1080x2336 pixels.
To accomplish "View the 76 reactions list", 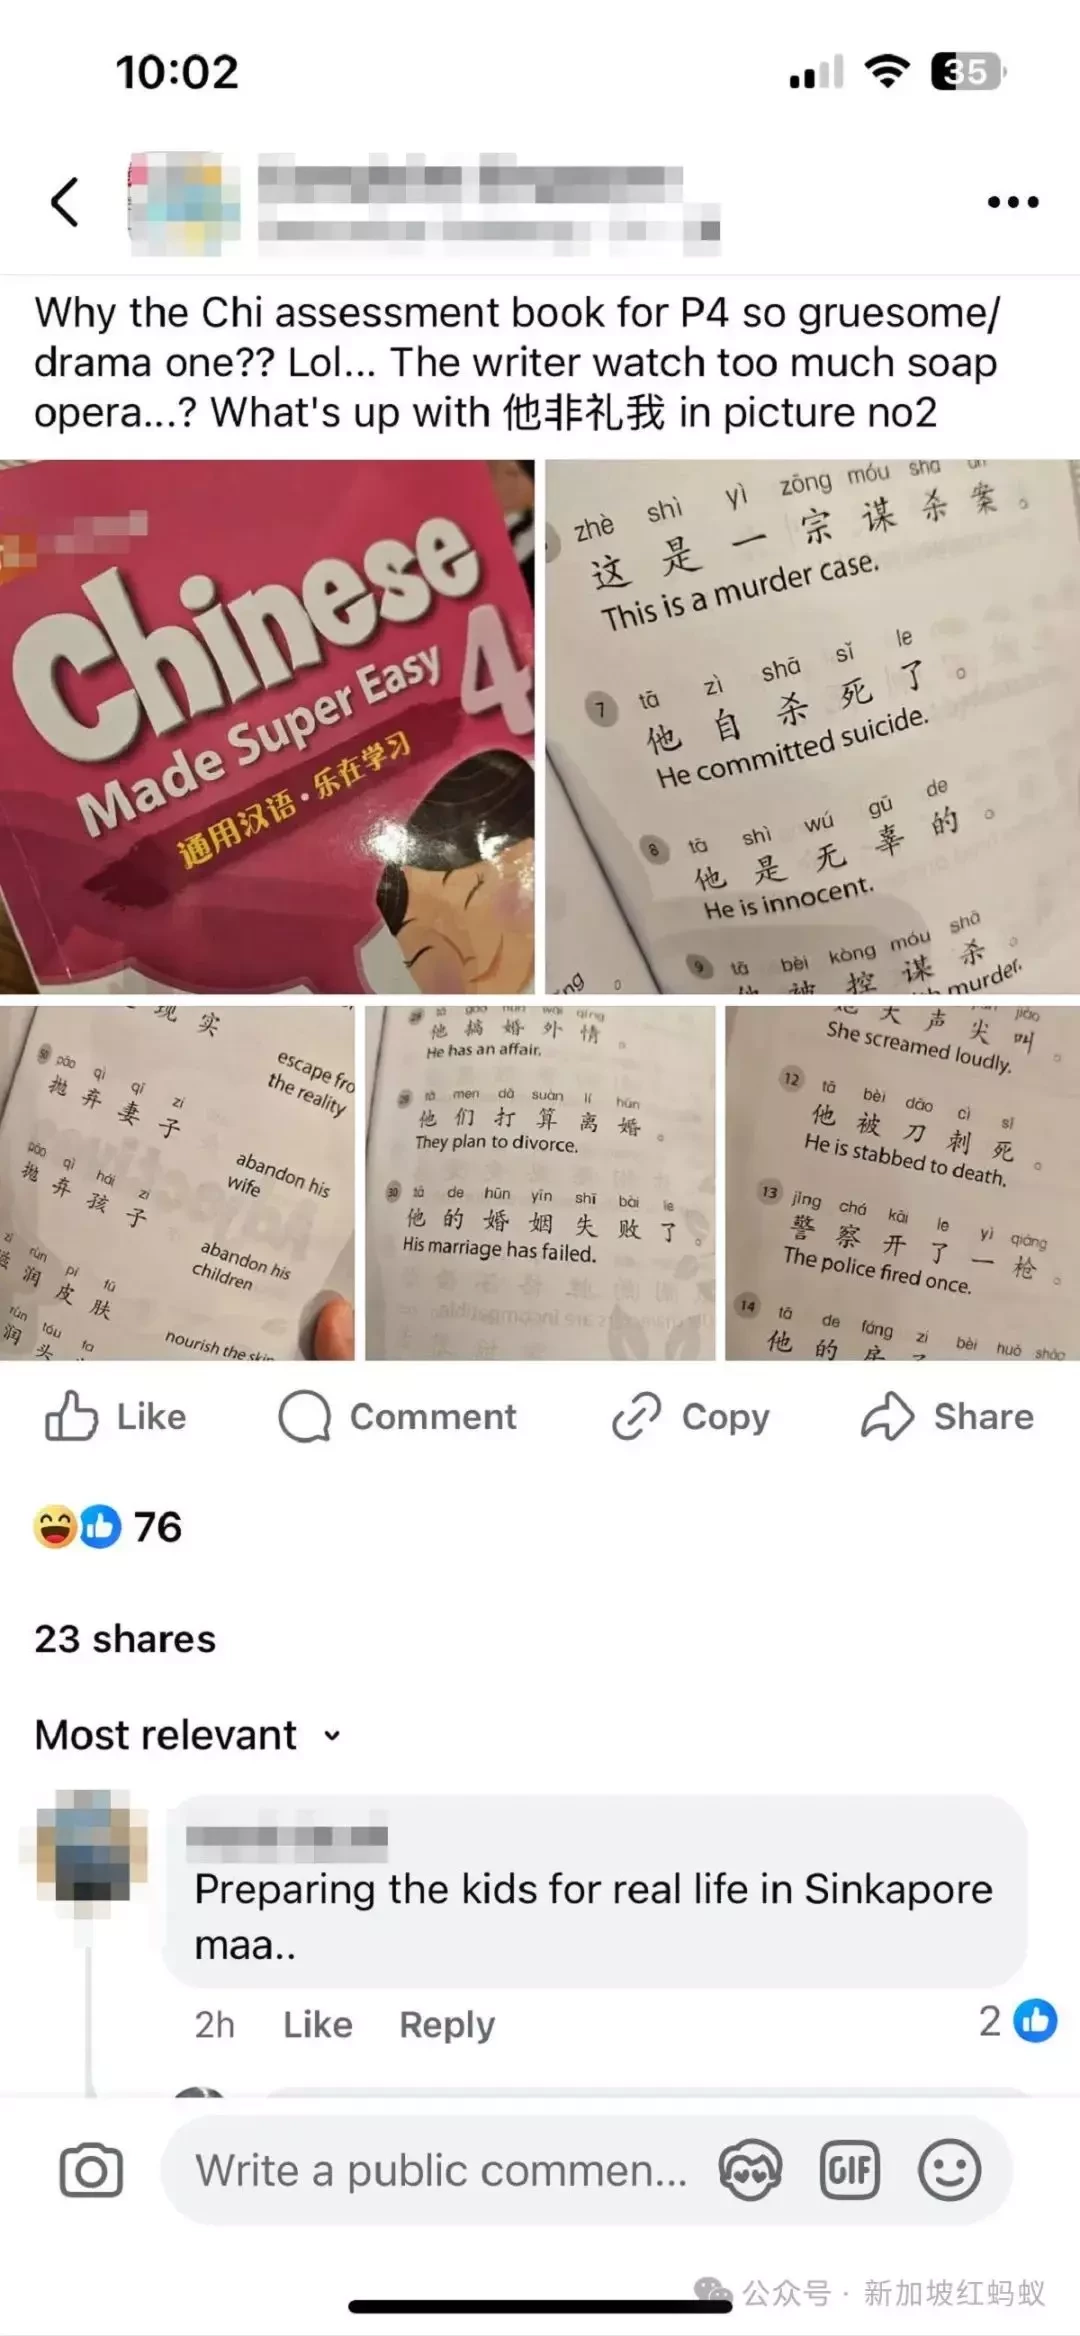I will [x=107, y=1527].
